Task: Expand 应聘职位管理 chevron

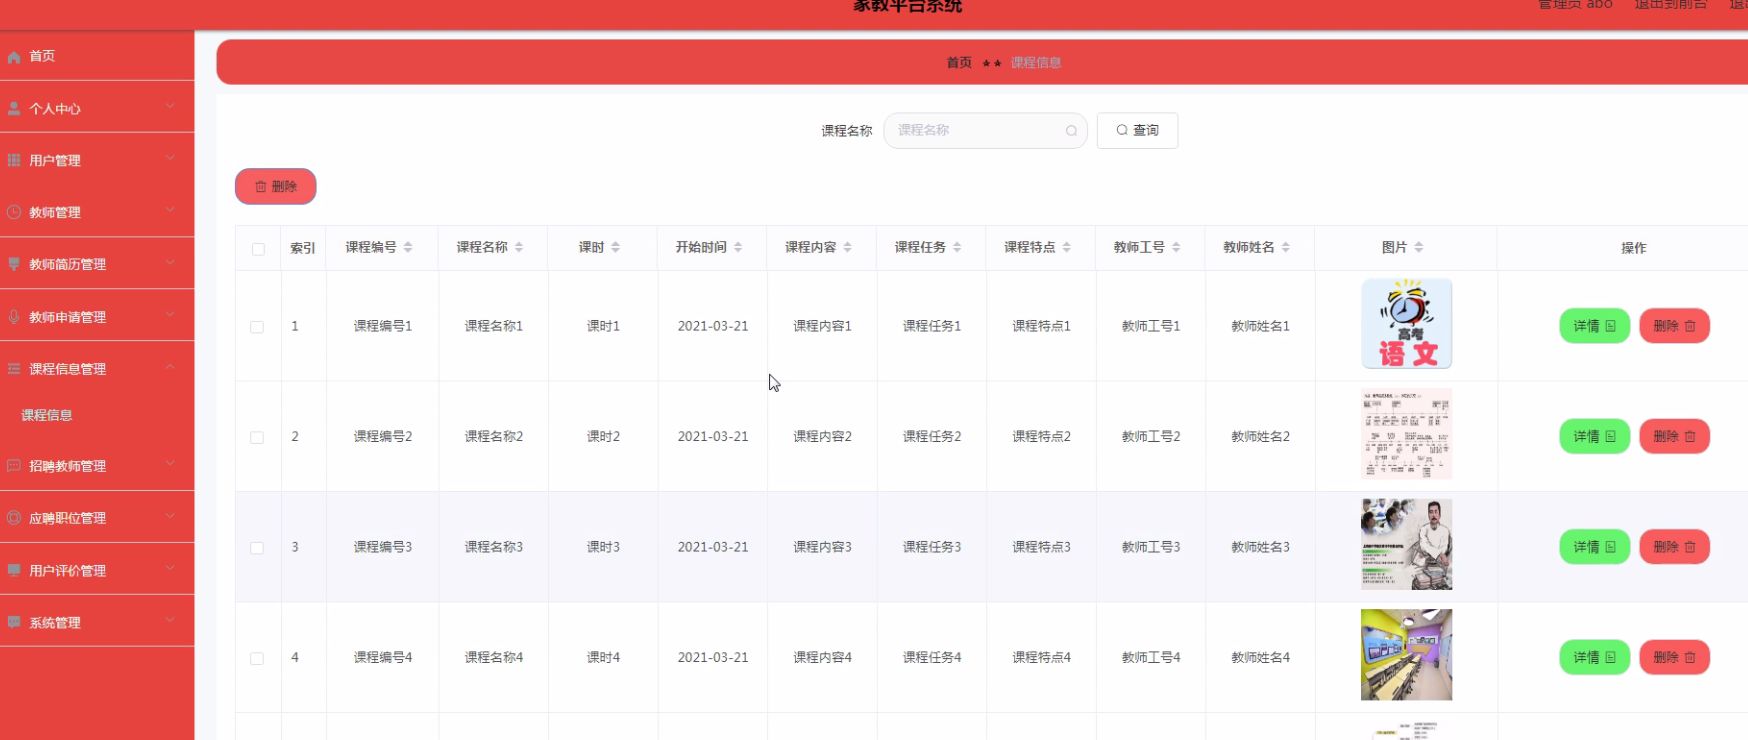Action: 170,515
